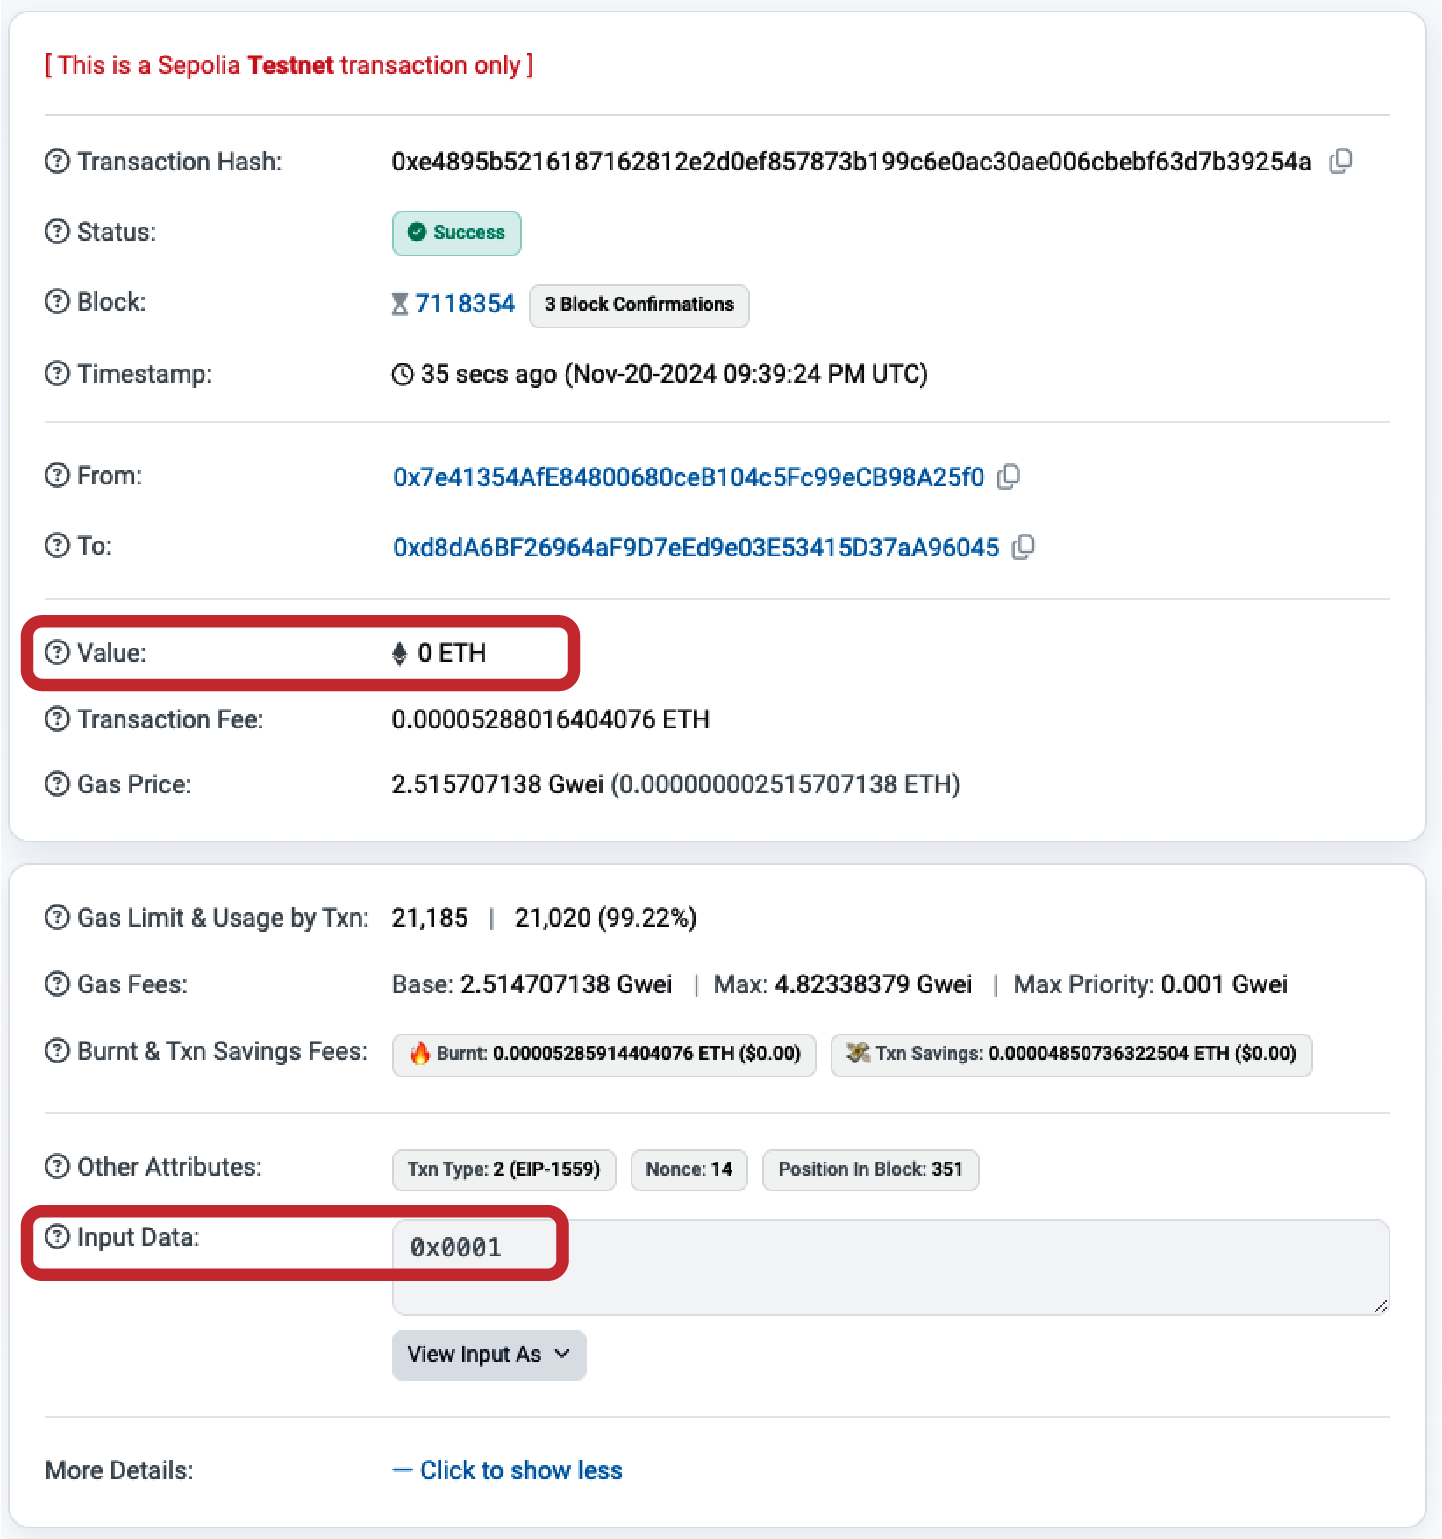Click the hourglass icon next to block 7118354
This screenshot has width=1442, height=1539.
[400, 303]
